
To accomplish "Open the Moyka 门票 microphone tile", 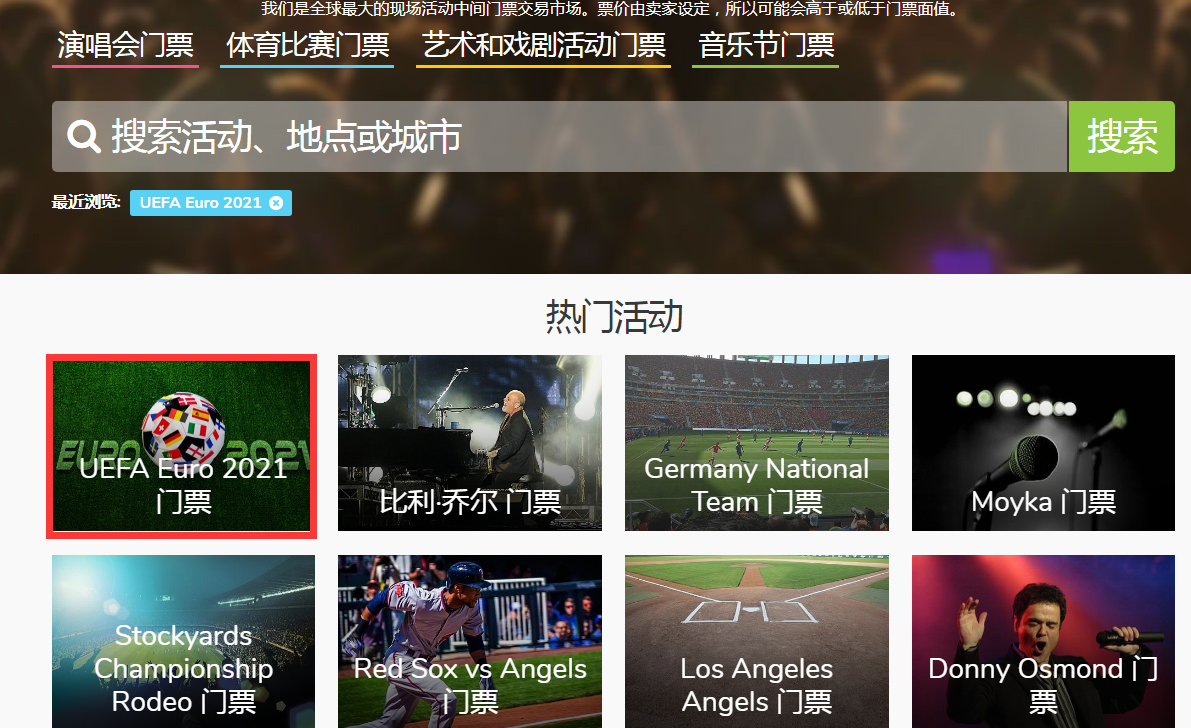I will click(x=1042, y=443).
